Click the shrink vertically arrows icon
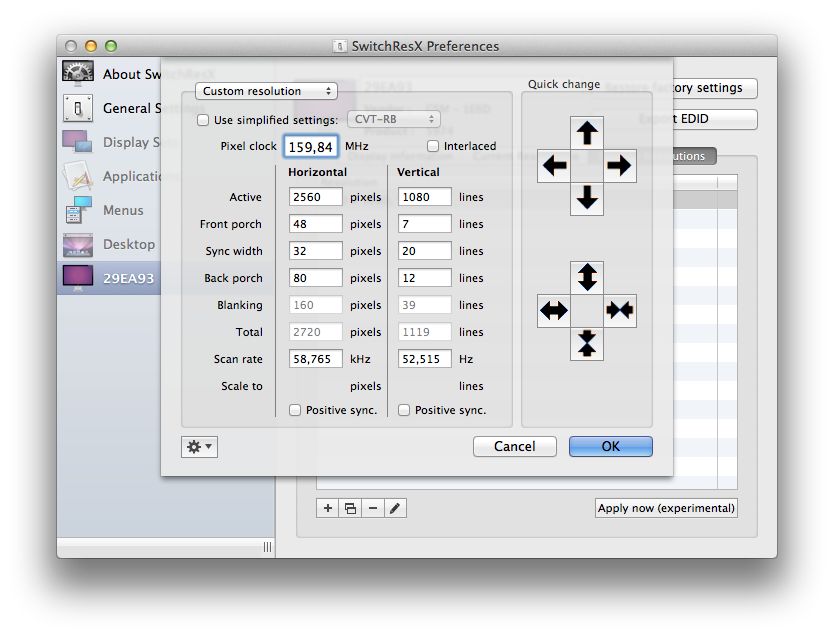The width and height of the screenshot is (834, 637). (x=587, y=343)
